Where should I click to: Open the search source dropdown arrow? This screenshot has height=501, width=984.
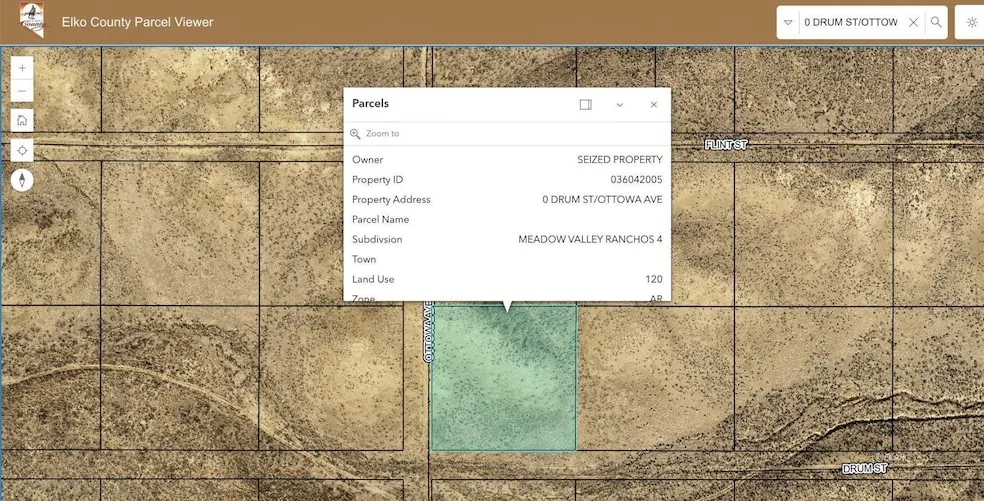(788, 22)
